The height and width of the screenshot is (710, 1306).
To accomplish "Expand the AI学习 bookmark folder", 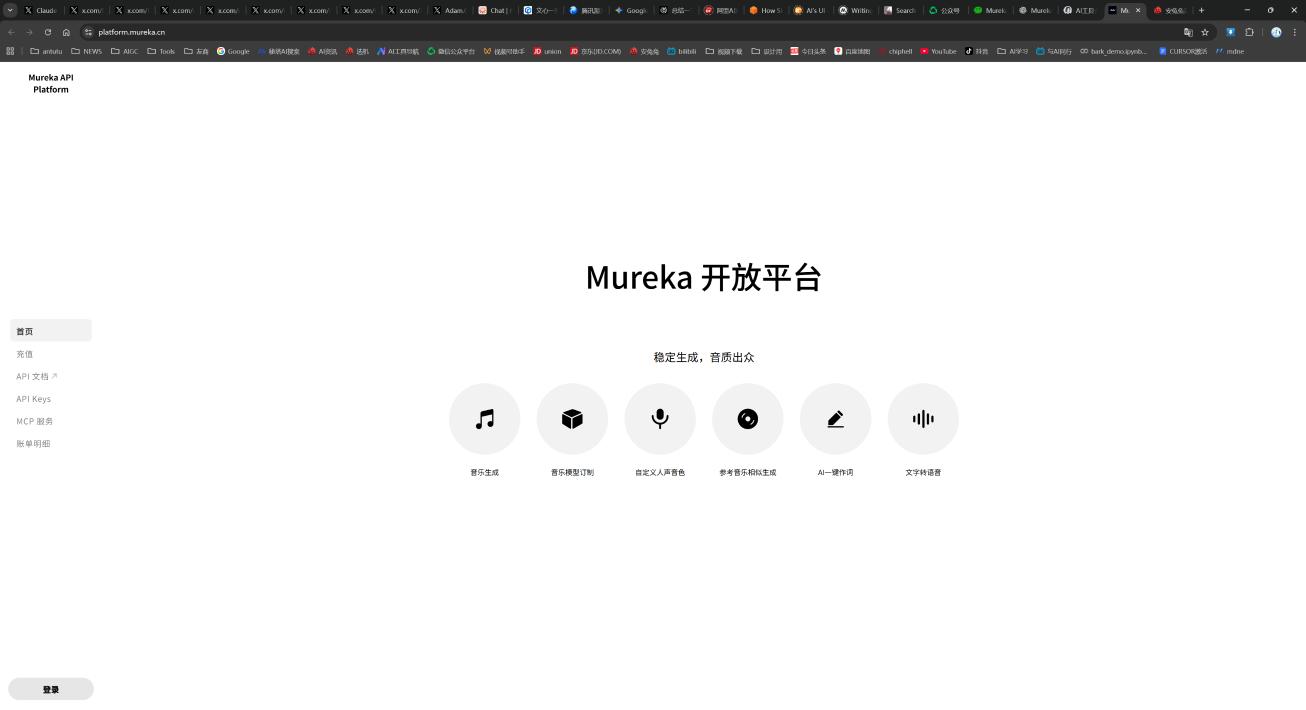I will pyautogui.click(x=1013, y=51).
